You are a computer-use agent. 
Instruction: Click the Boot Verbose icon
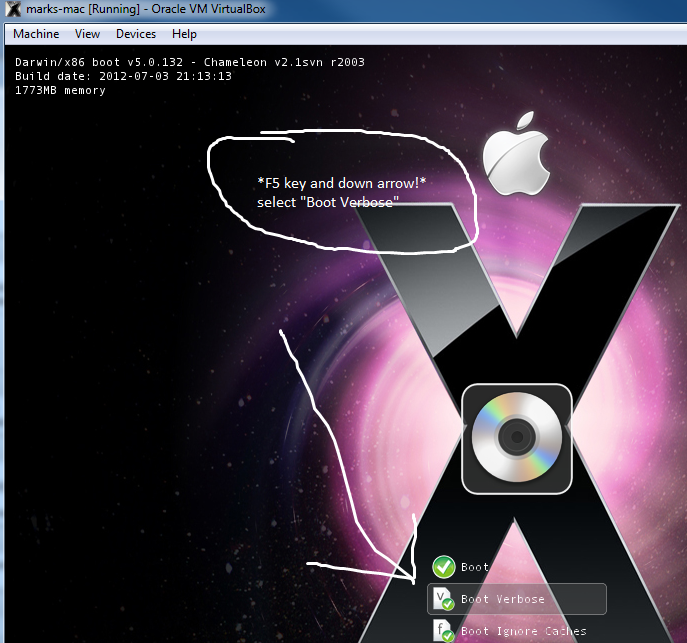pos(443,599)
